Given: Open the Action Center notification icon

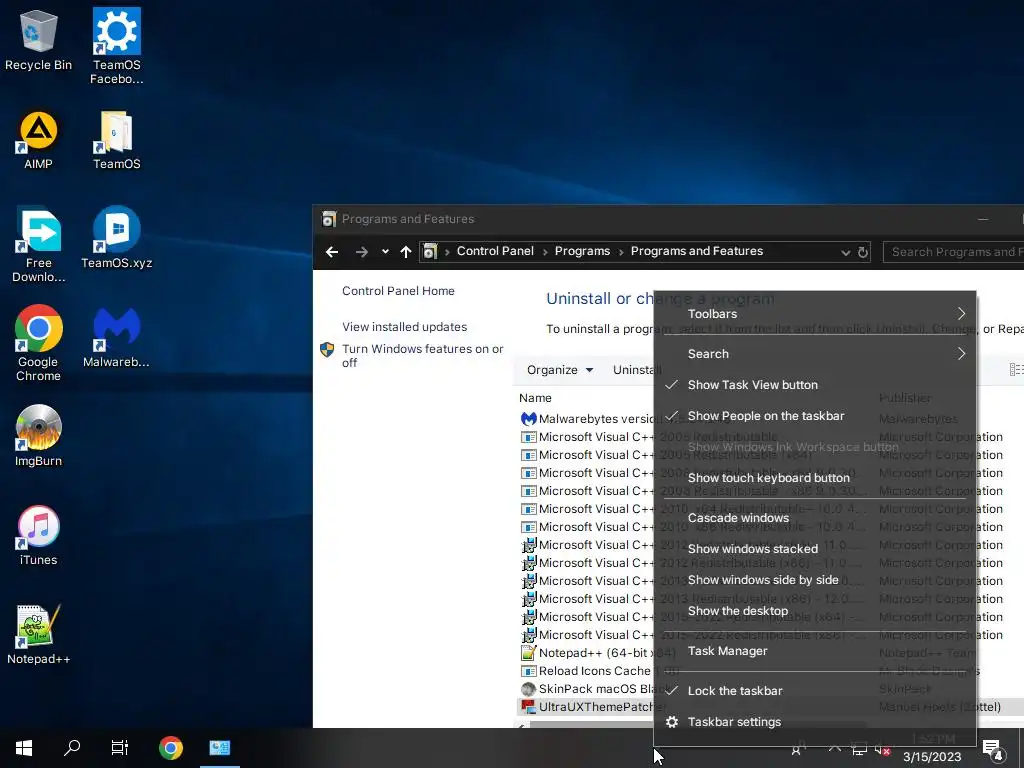Looking at the screenshot, I should (x=993, y=748).
